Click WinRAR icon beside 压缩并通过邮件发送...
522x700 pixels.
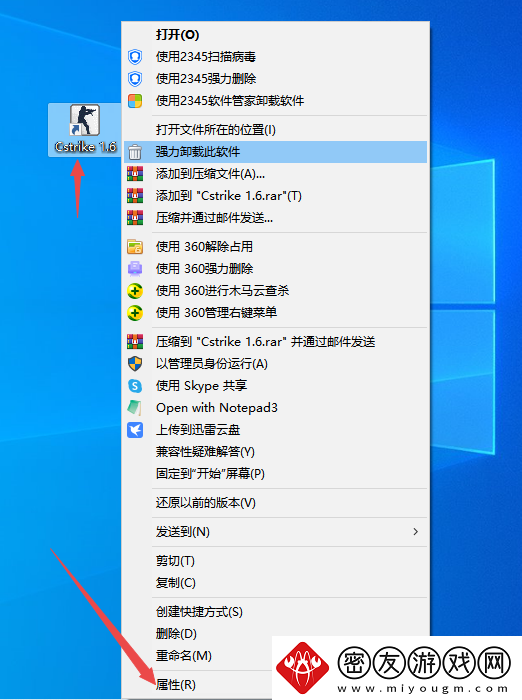[135, 217]
